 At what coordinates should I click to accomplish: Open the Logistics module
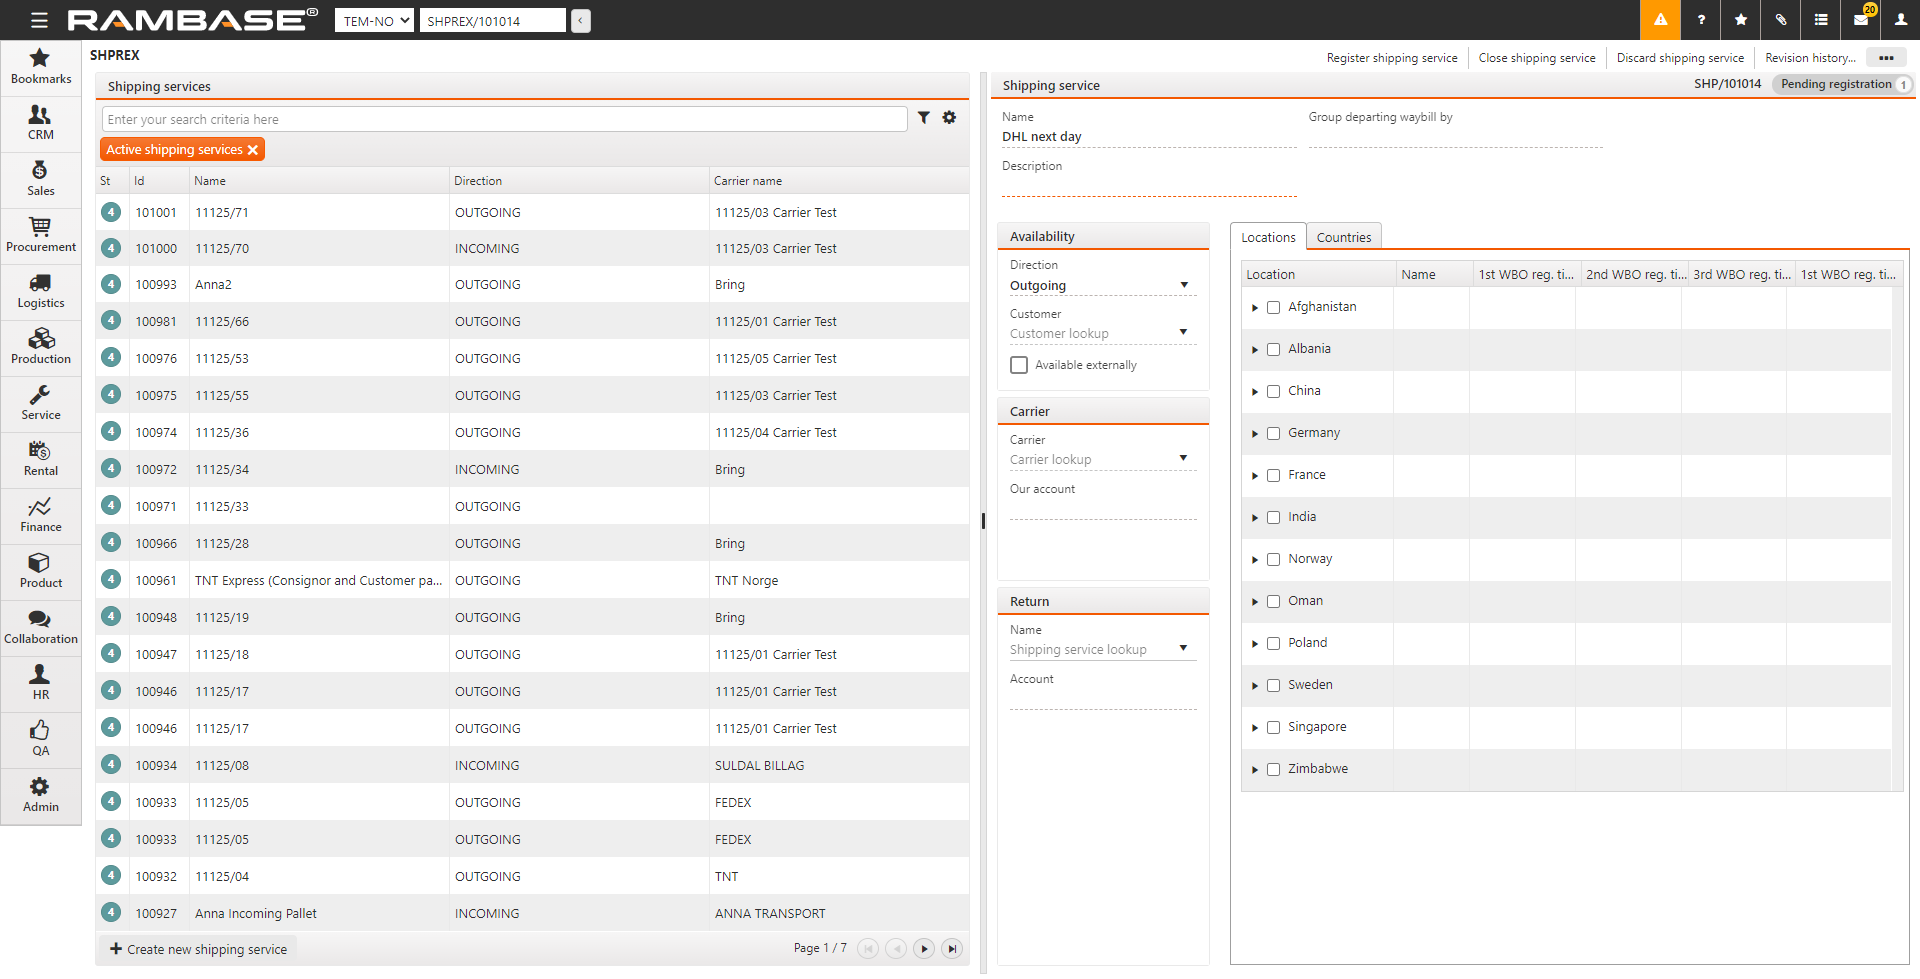point(41,291)
